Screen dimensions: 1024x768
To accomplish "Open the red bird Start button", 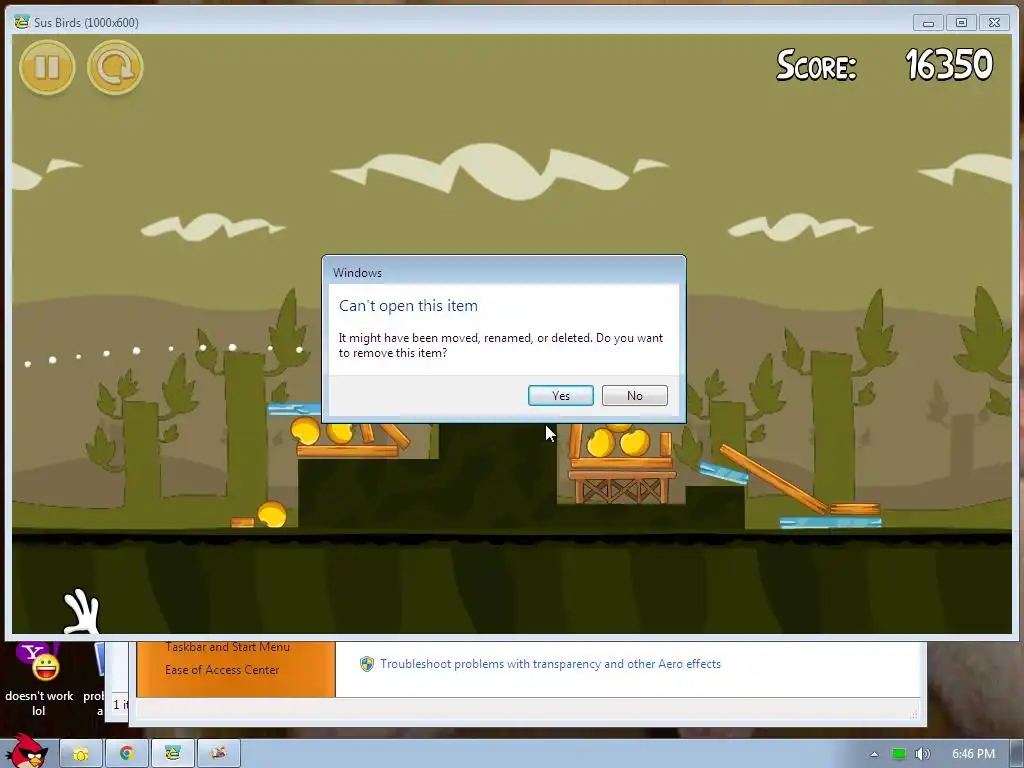I will pos(26,751).
